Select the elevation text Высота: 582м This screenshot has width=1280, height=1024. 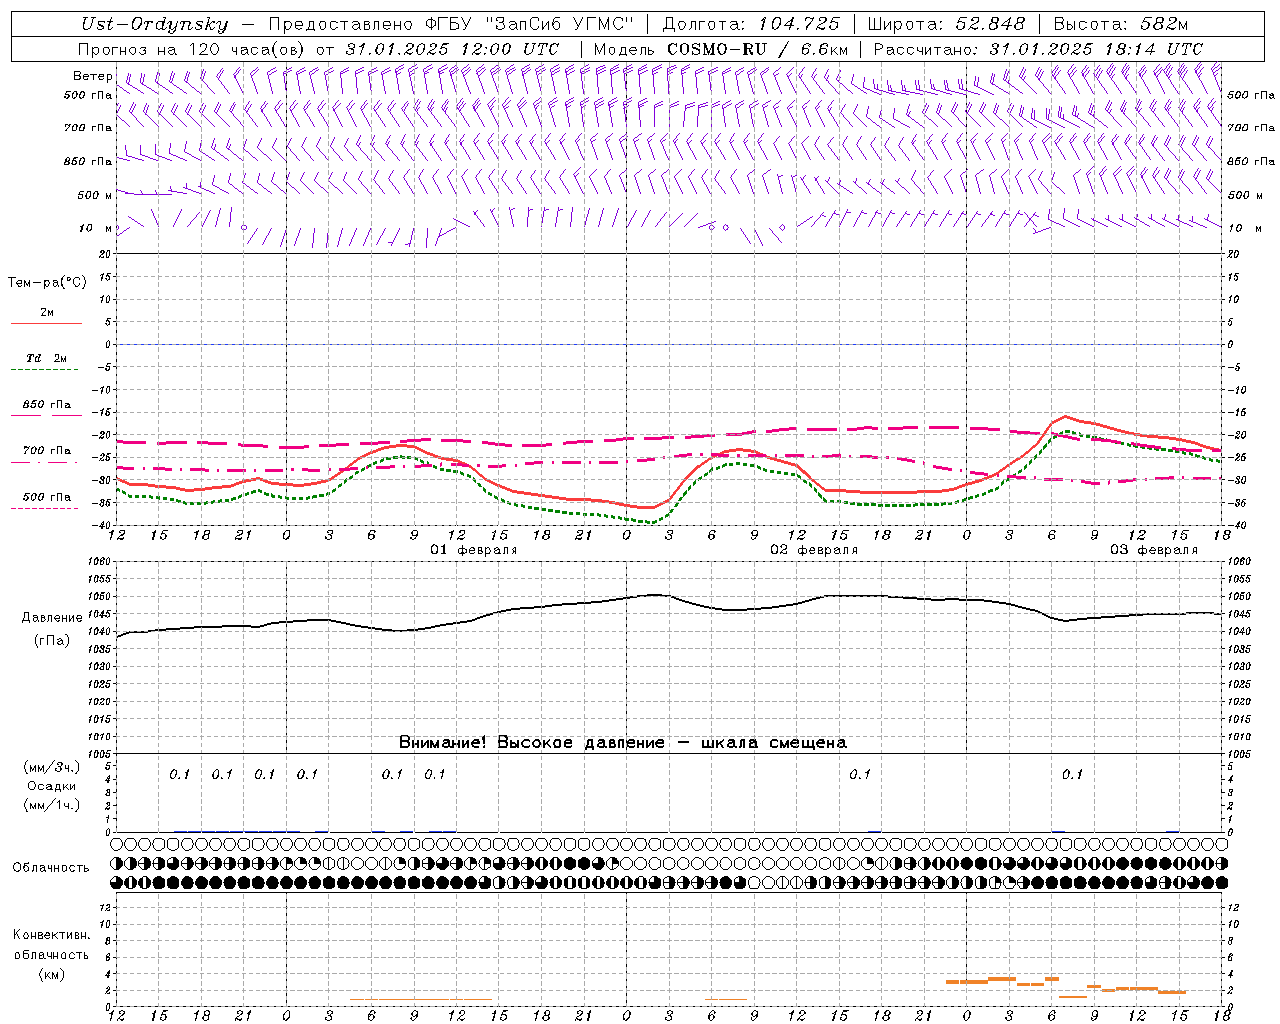[x=1121, y=24]
